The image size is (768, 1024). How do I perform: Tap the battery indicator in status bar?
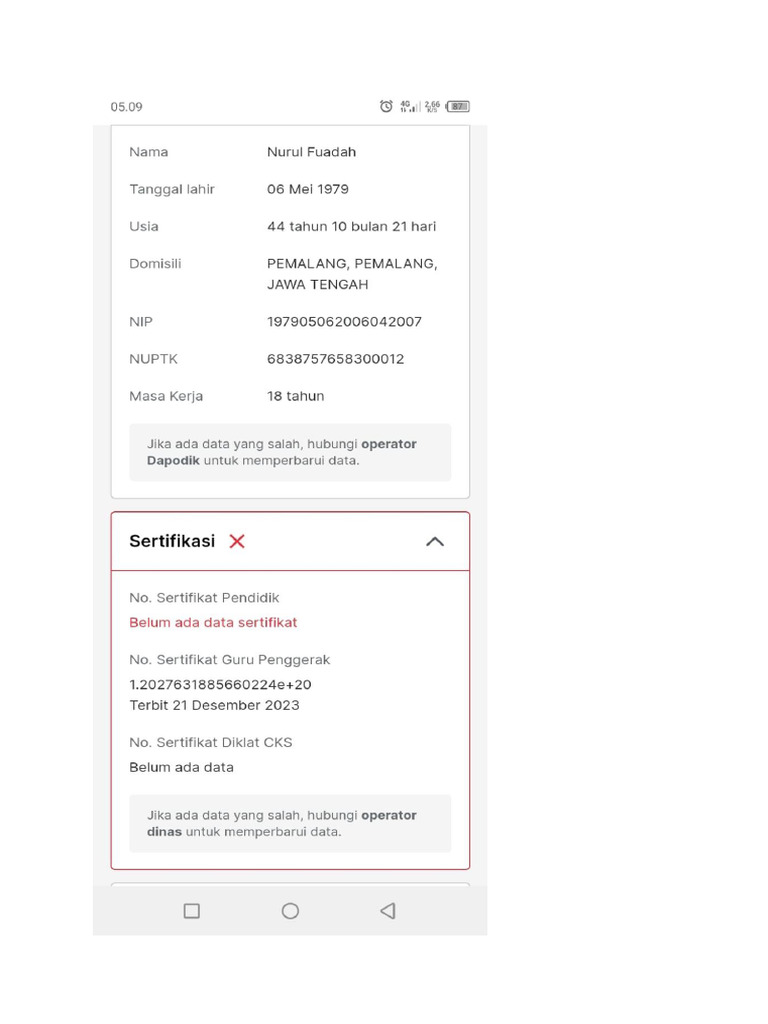pos(458,106)
